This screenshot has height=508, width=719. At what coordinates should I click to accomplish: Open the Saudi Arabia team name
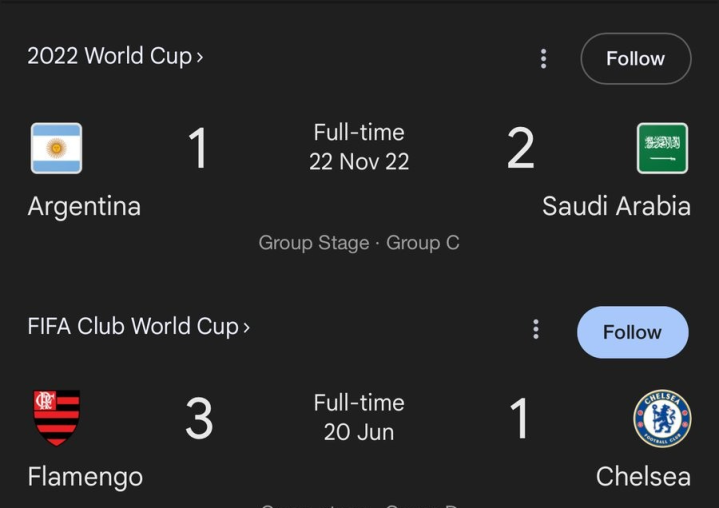pyautogui.click(x=616, y=206)
